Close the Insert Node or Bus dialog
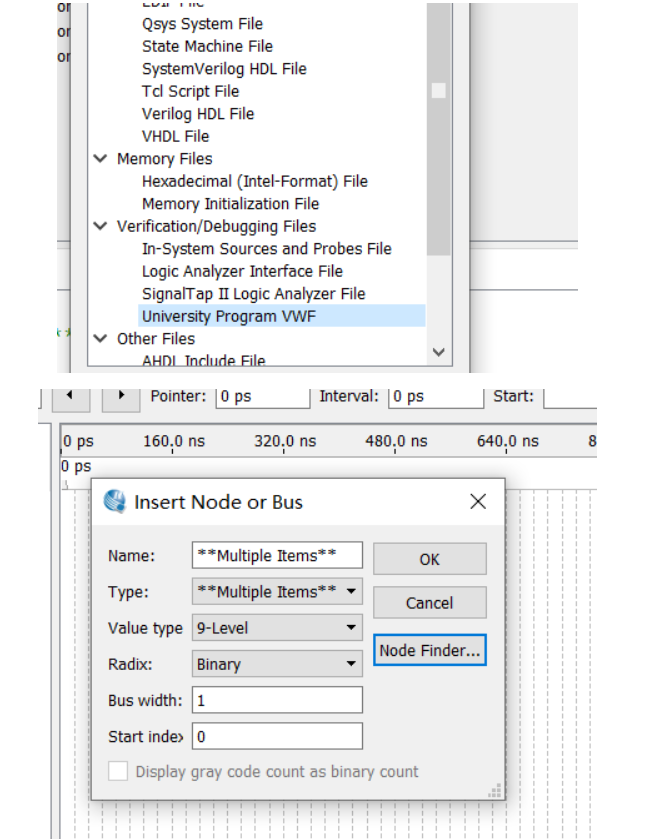664x839 pixels. coord(478,501)
